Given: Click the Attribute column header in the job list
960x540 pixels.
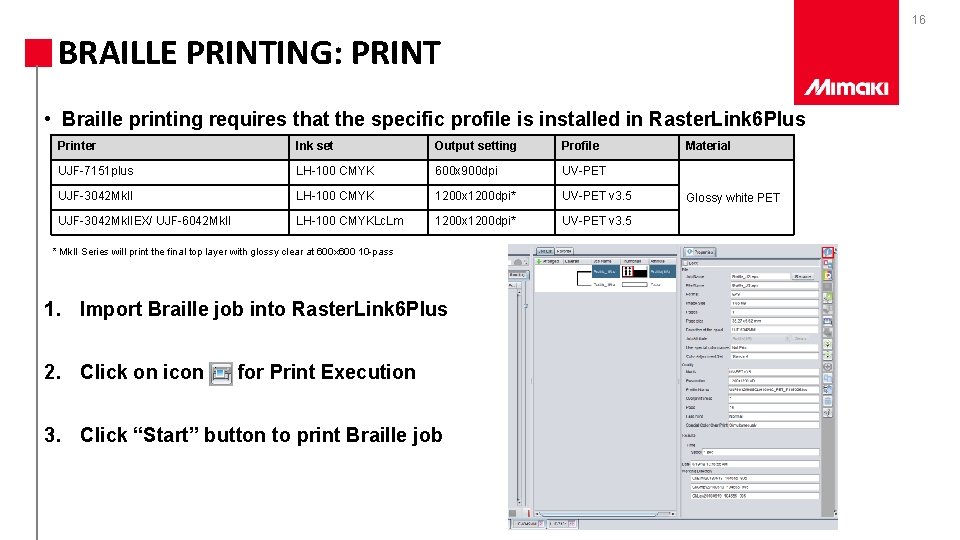Looking at the screenshot, I should 662,261.
